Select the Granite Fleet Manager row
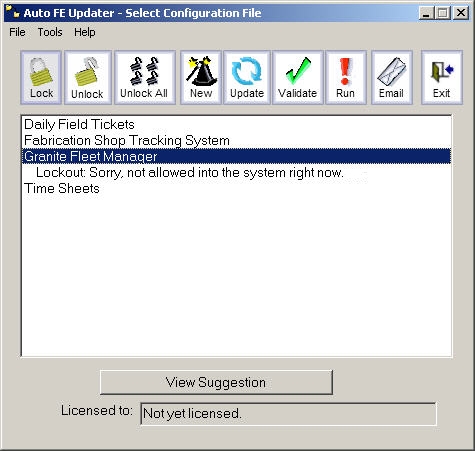 [x=236, y=156]
